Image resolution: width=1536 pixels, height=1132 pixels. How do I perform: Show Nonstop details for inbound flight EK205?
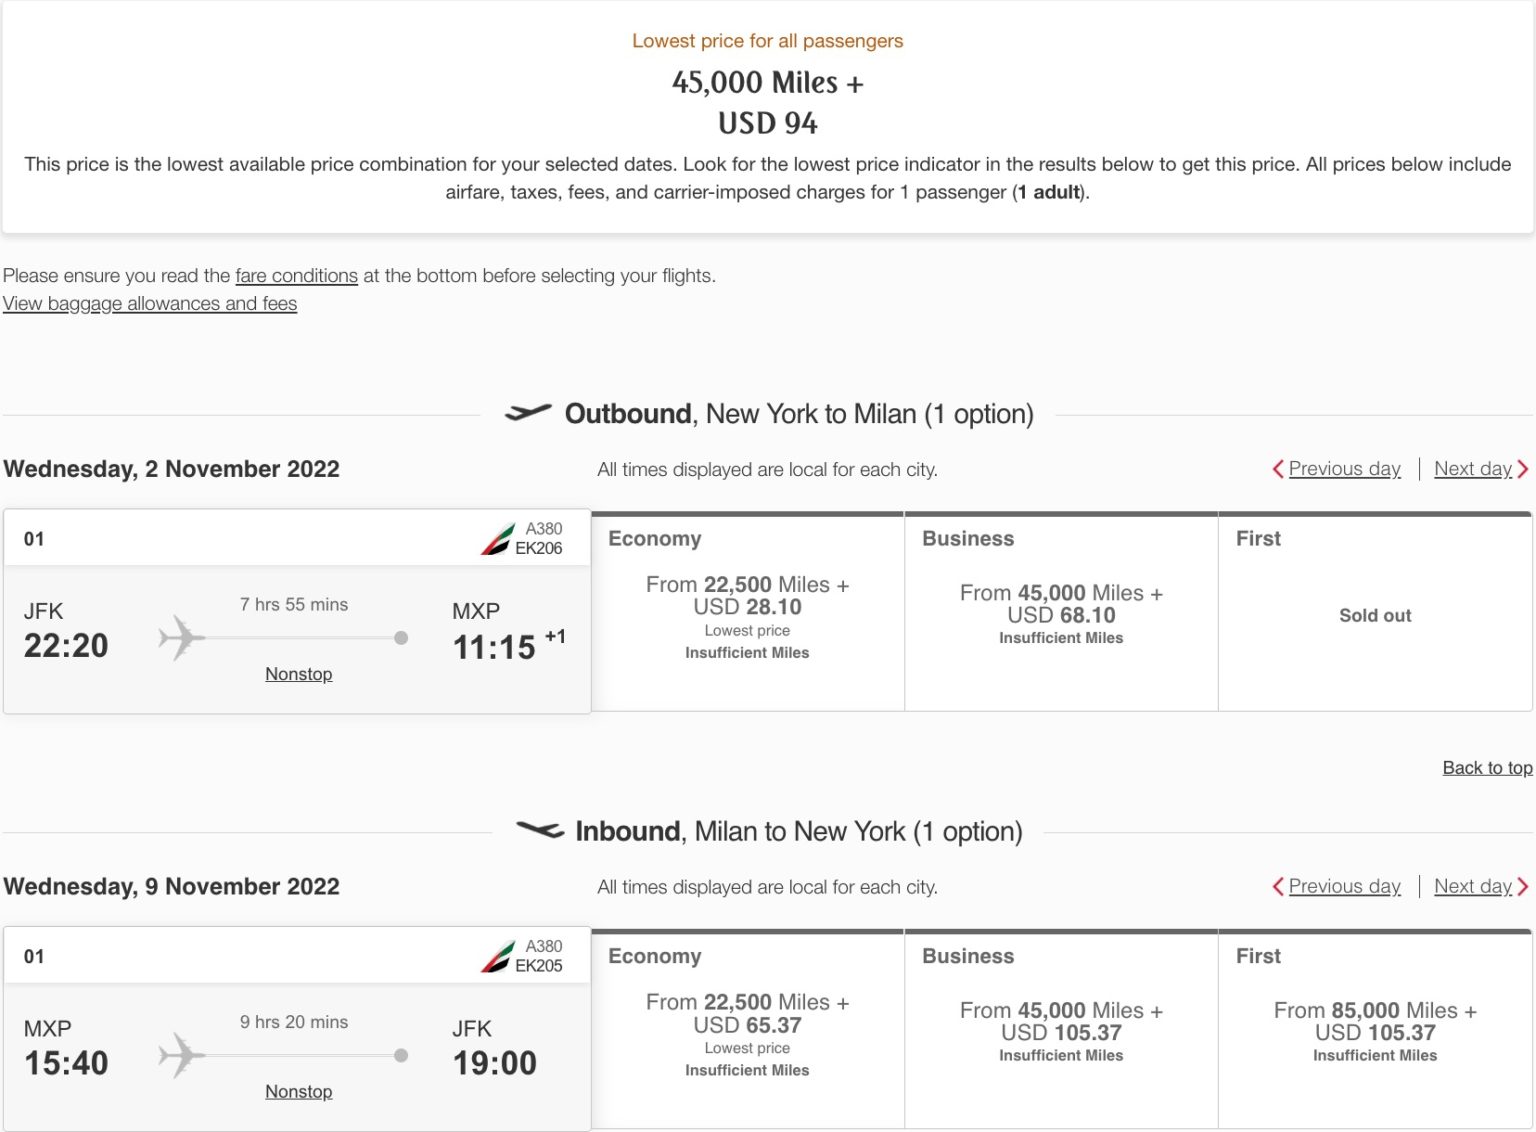point(298,1092)
